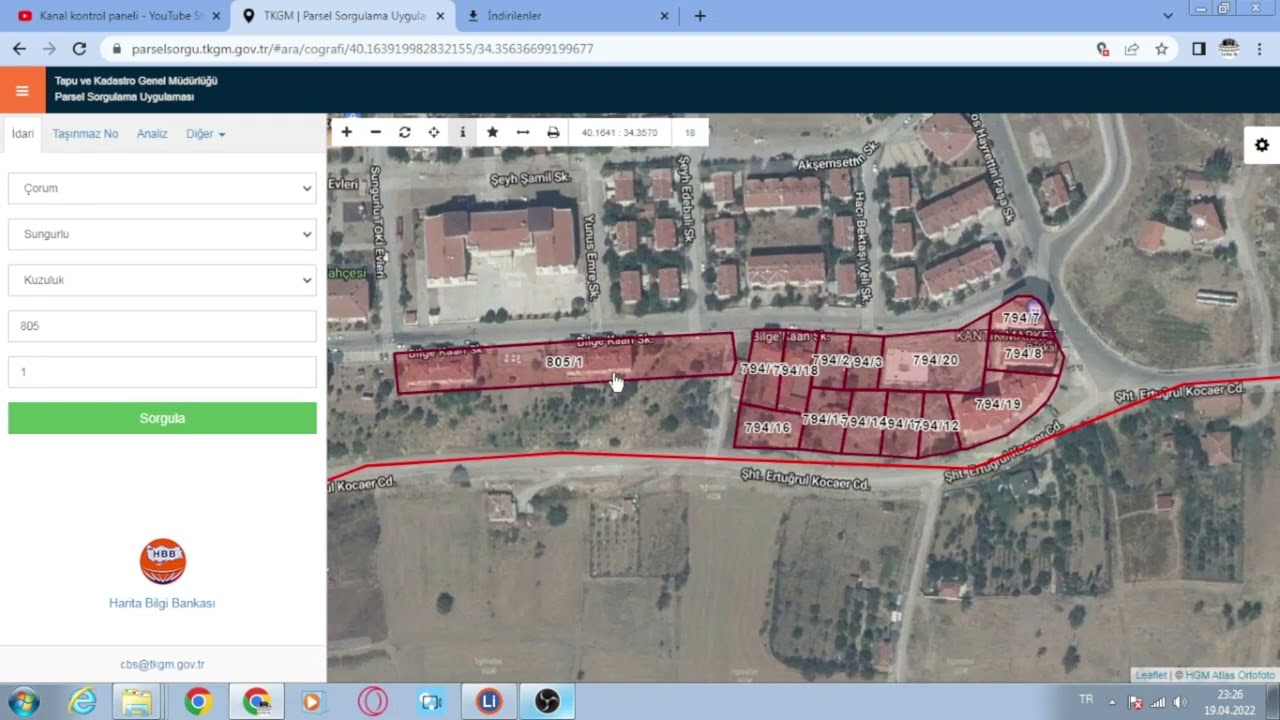Open Action Center flag tray icon
The image size is (1280, 720).
(1136, 702)
